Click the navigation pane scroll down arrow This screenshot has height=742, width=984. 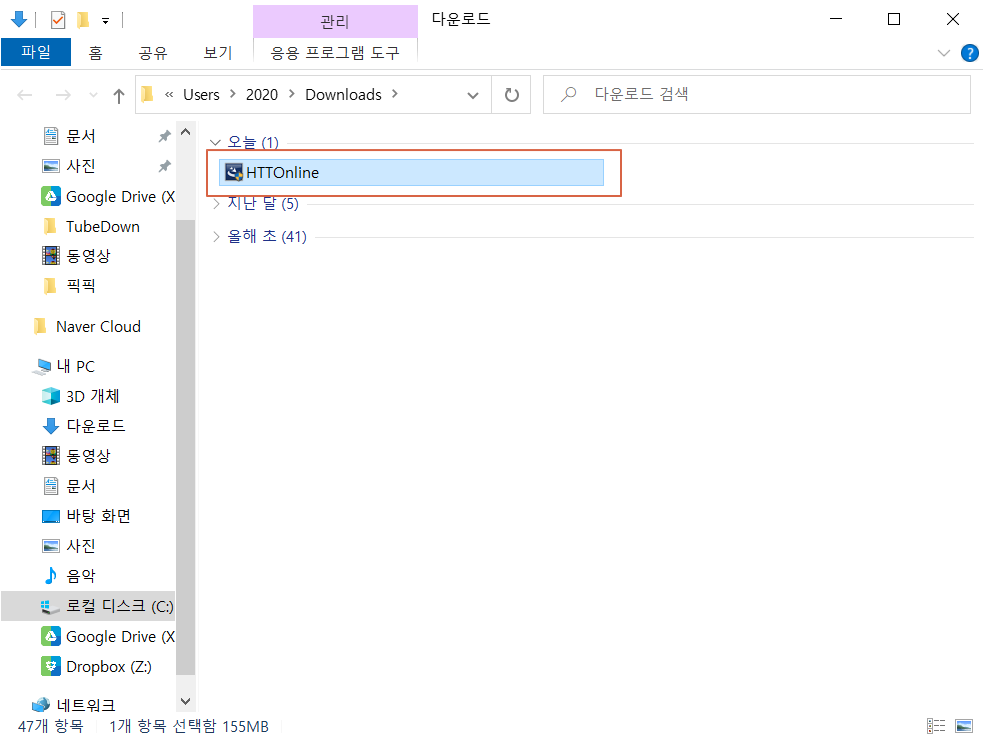[x=185, y=701]
